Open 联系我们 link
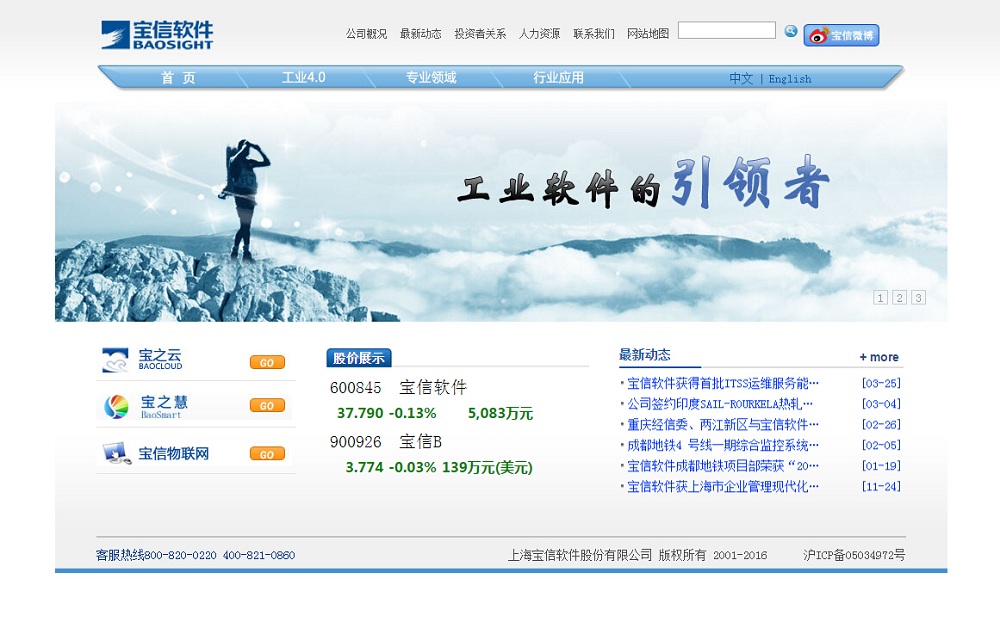 click(x=593, y=34)
